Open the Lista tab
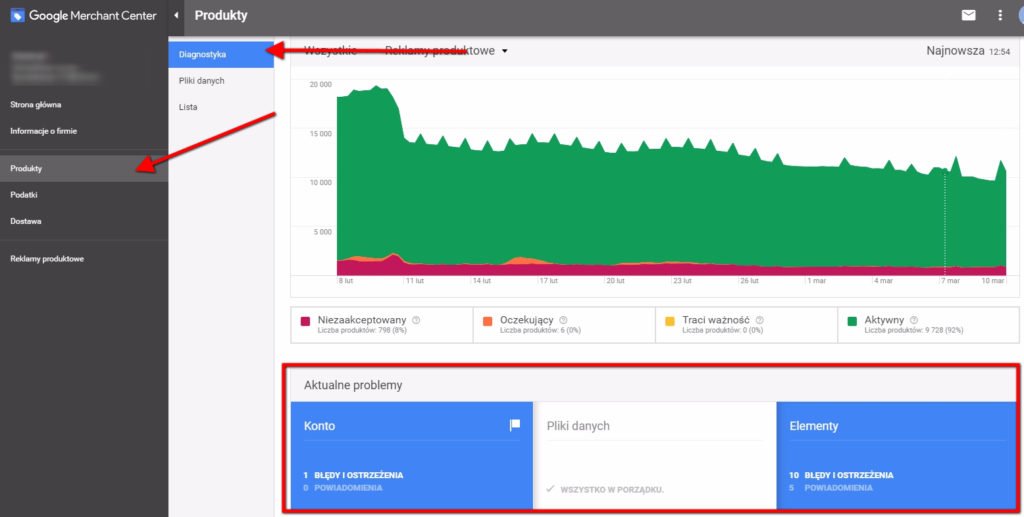The image size is (1024, 517). 221,107
